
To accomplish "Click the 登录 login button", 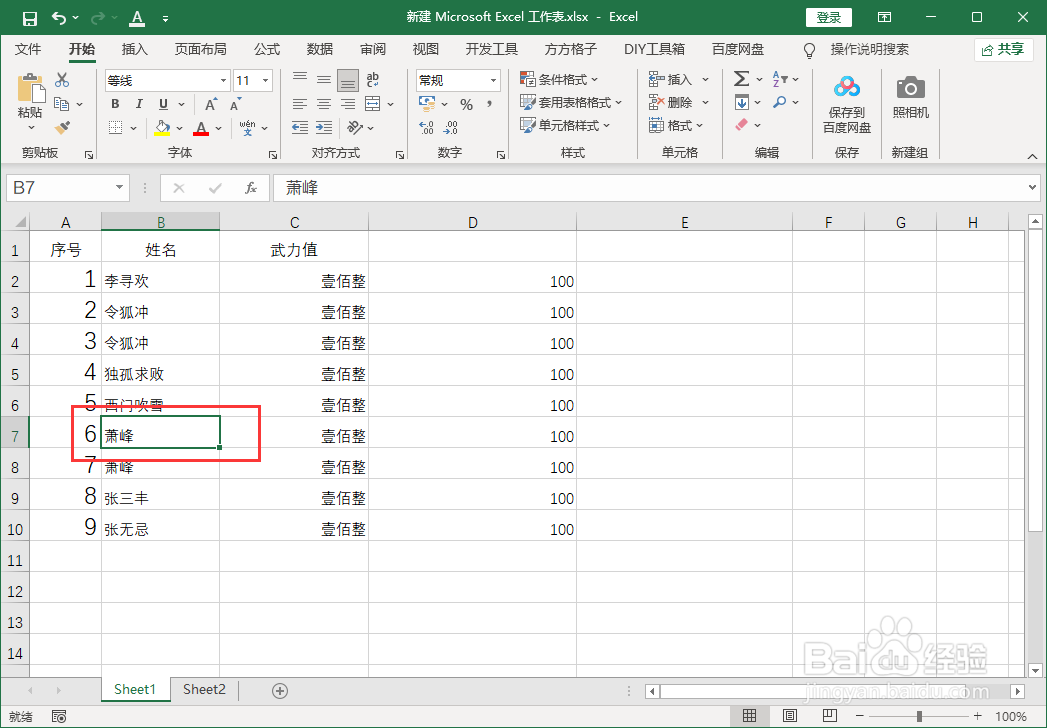I will [x=829, y=17].
